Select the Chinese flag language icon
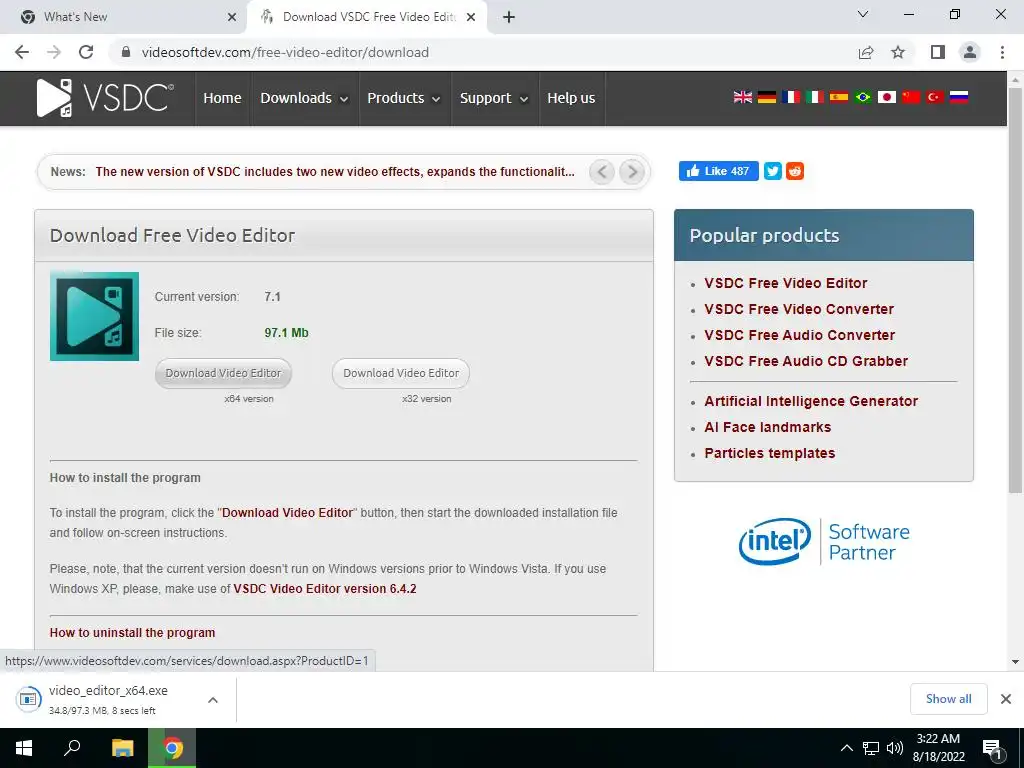The height and width of the screenshot is (768, 1024). 910,97
